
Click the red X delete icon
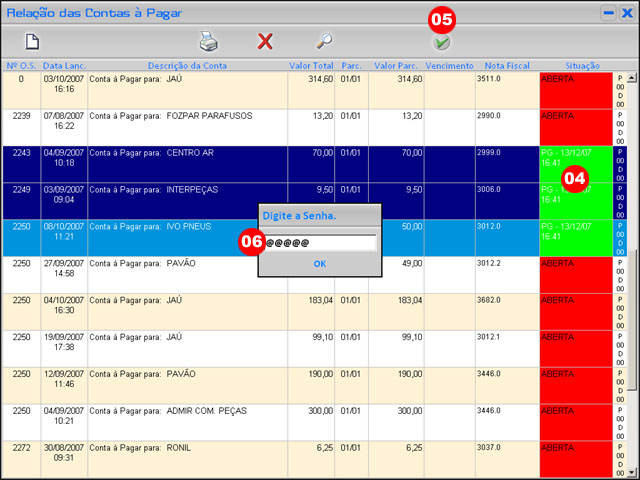(x=265, y=41)
